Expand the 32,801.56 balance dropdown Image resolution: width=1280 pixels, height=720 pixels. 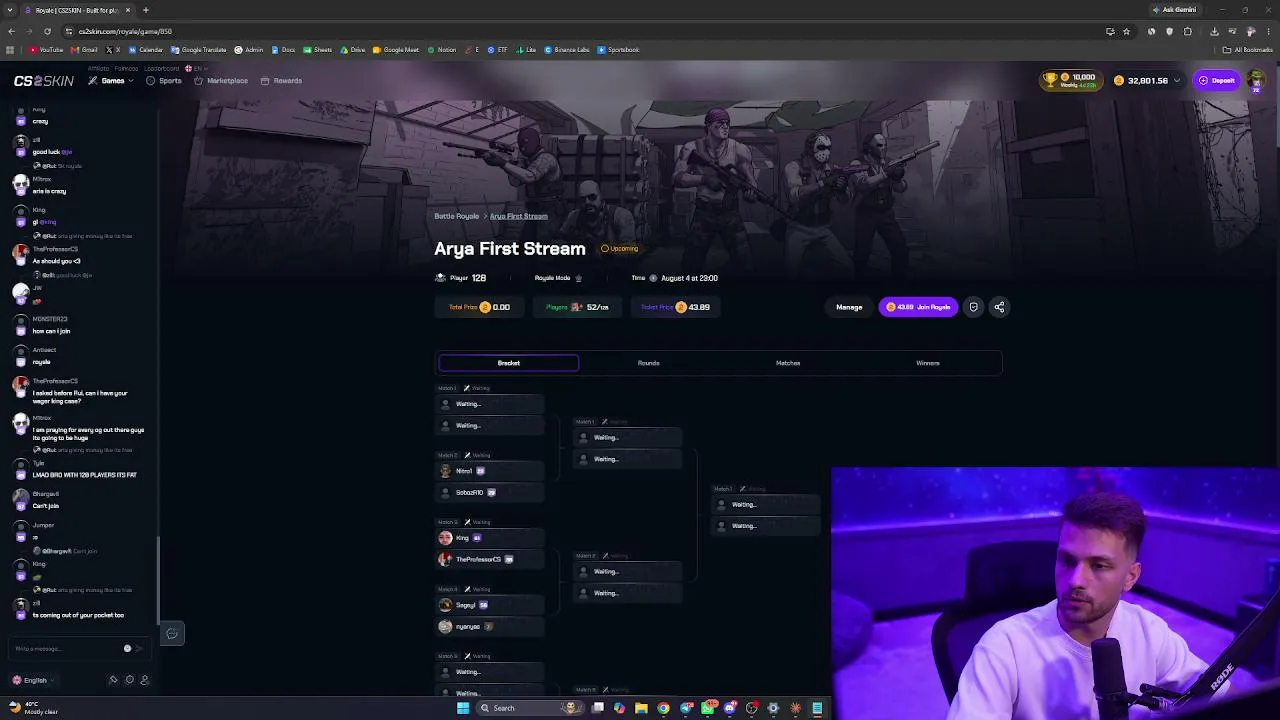click(1146, 81)
